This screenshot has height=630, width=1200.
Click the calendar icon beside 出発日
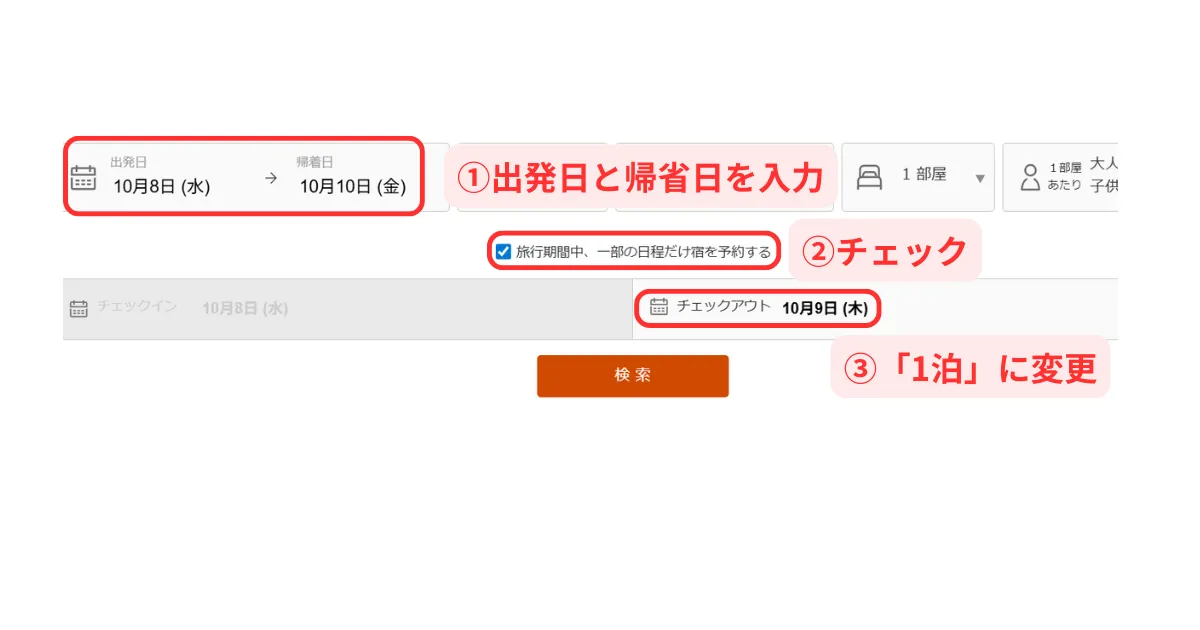[x=83, y=178]
